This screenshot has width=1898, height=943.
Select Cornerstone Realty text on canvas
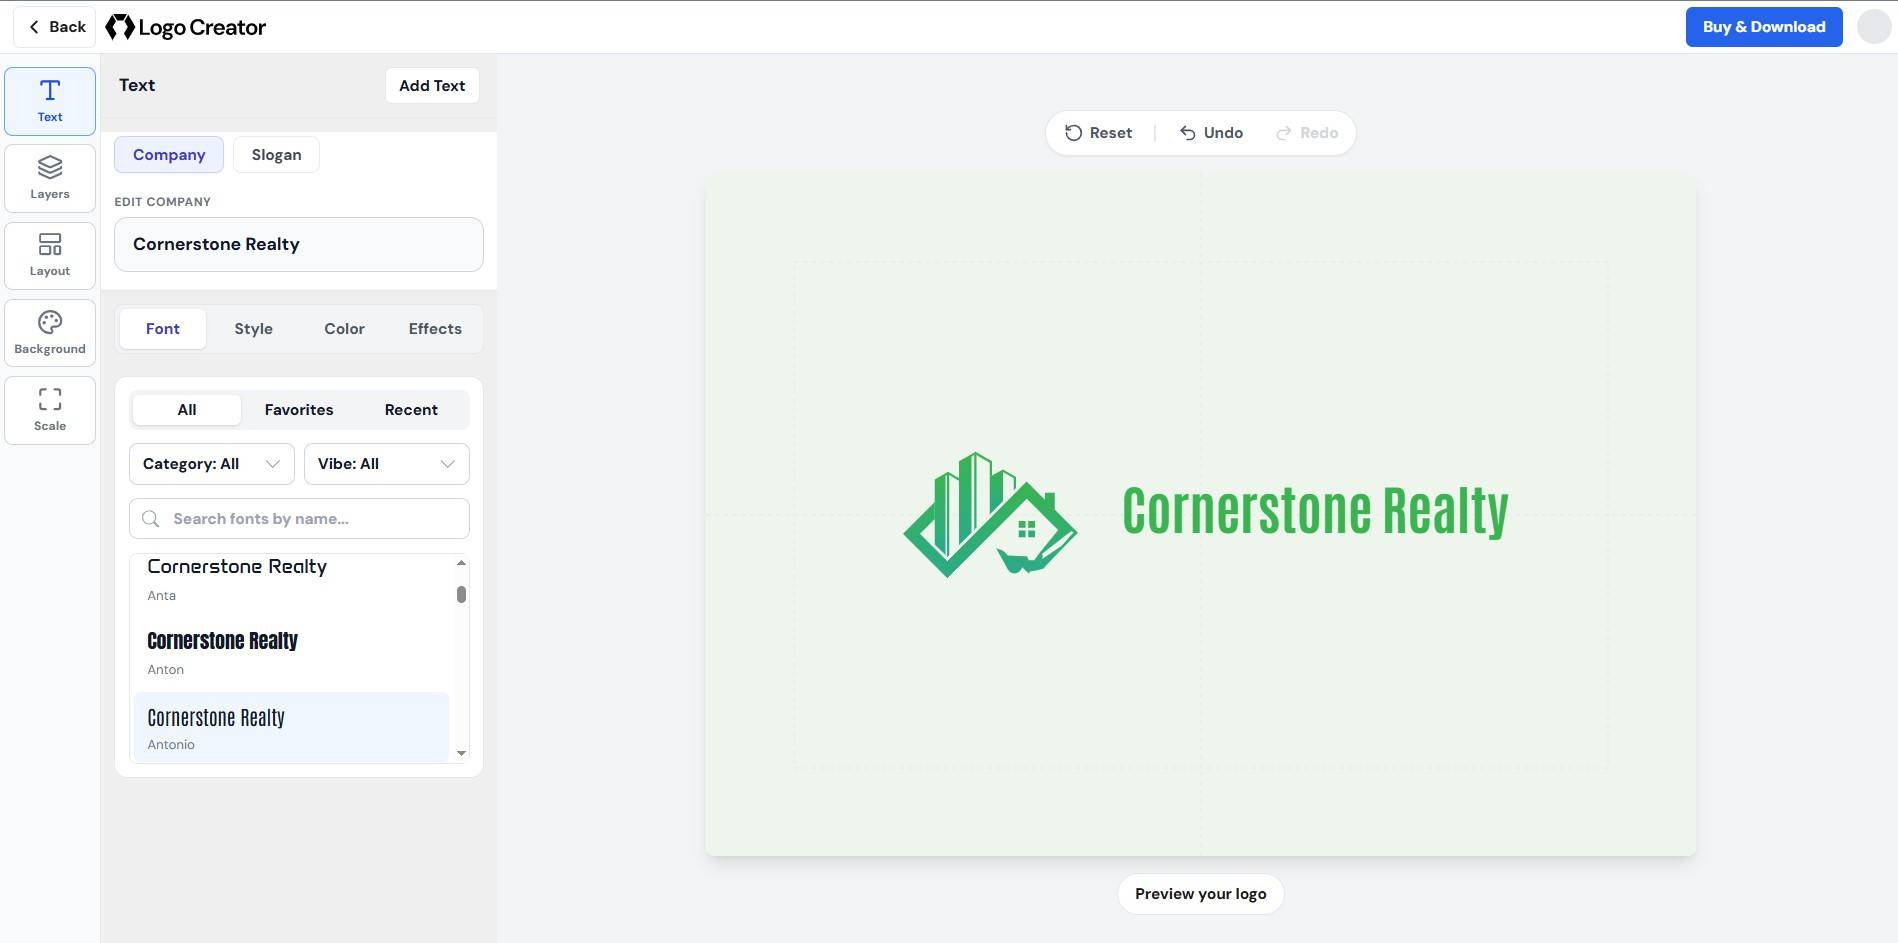click(x=1315, y=512)
